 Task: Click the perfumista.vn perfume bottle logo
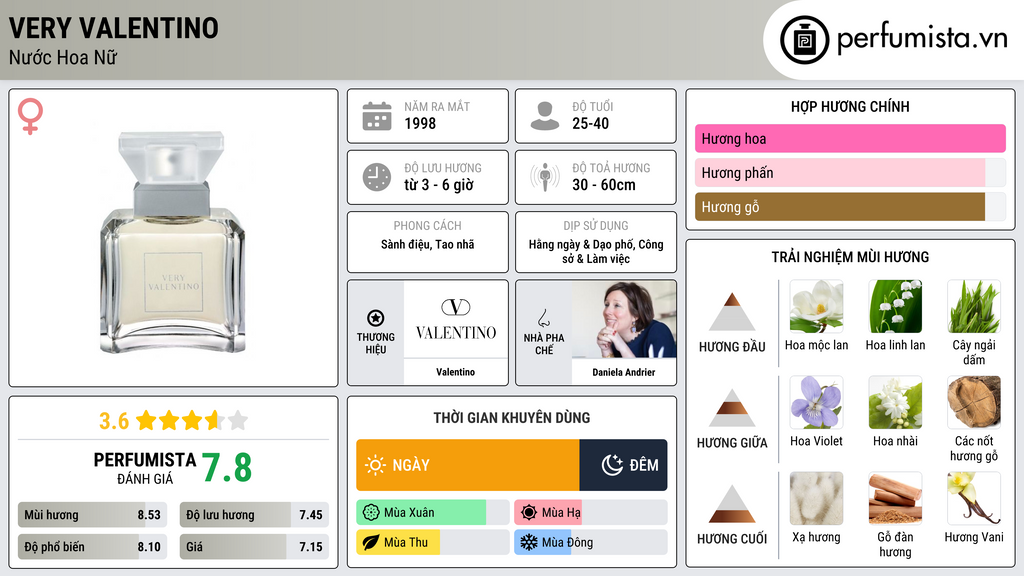point(804,40)
